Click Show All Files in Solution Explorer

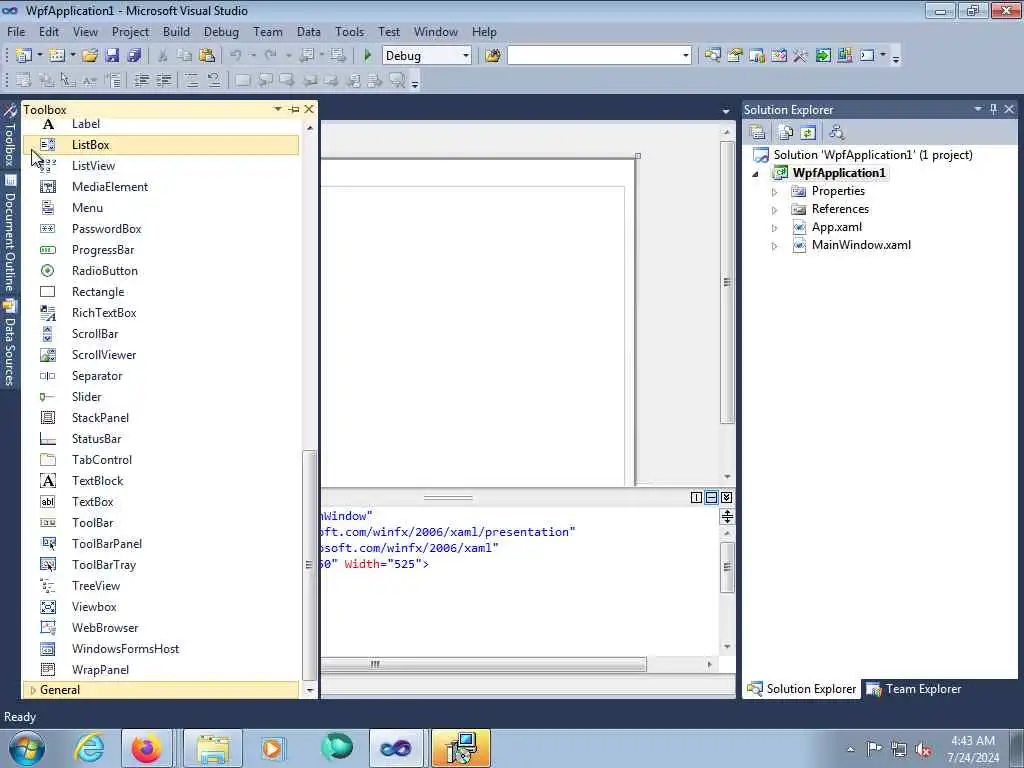[x=785, y=133]
